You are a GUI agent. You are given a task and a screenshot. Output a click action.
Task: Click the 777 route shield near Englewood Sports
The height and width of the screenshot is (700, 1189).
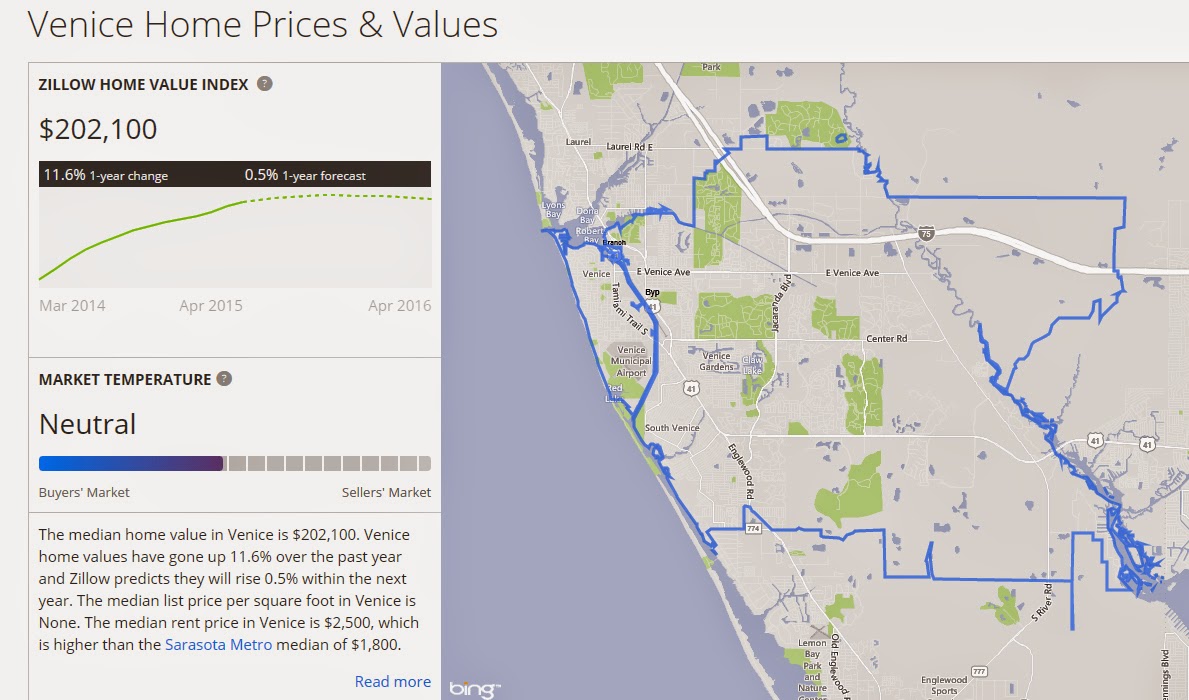pos(980,671)
